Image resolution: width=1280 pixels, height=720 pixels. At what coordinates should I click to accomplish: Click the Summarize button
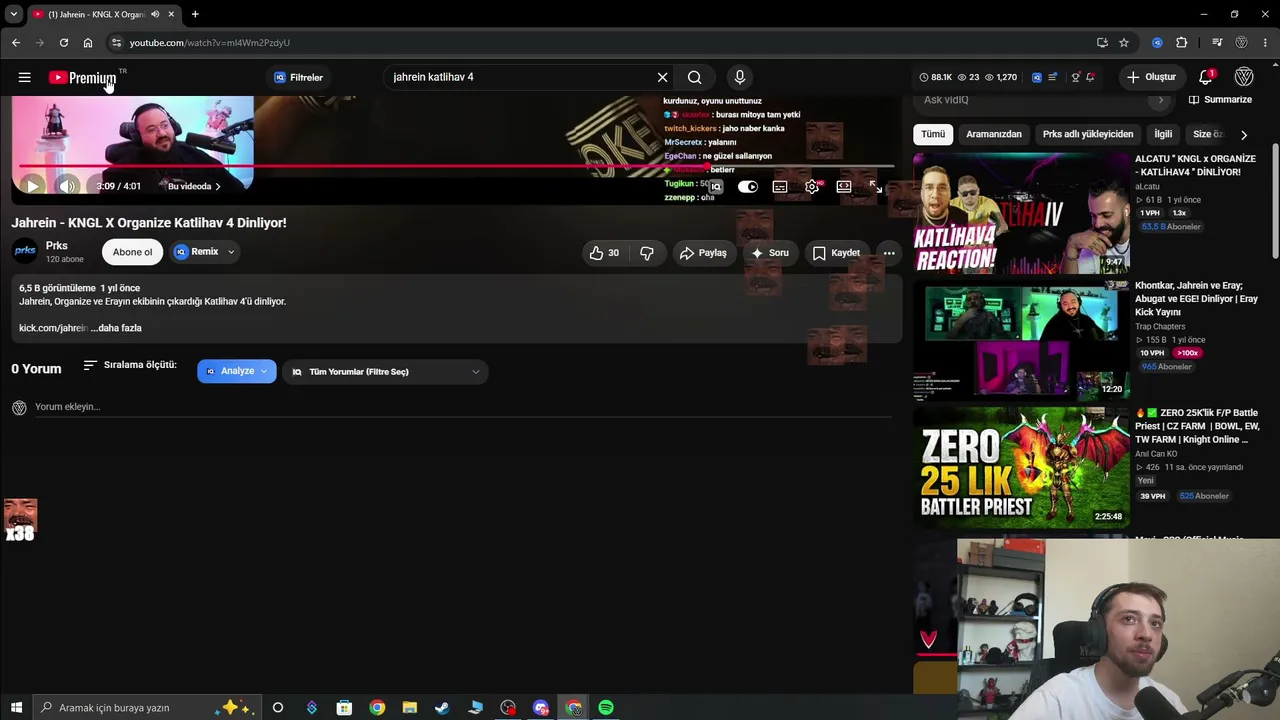pos(1220,100)
